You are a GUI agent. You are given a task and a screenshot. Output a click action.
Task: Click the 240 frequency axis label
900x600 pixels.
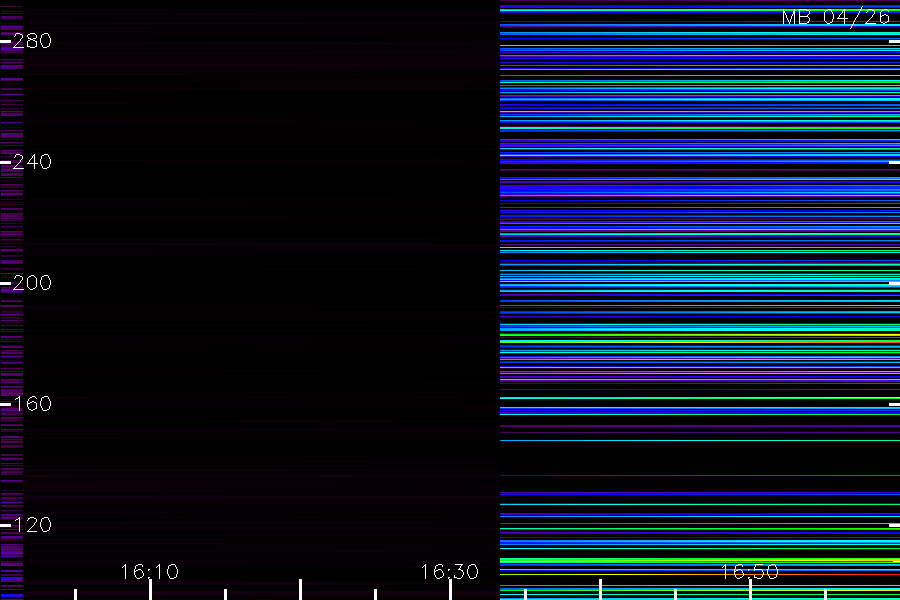pos(32,162)
